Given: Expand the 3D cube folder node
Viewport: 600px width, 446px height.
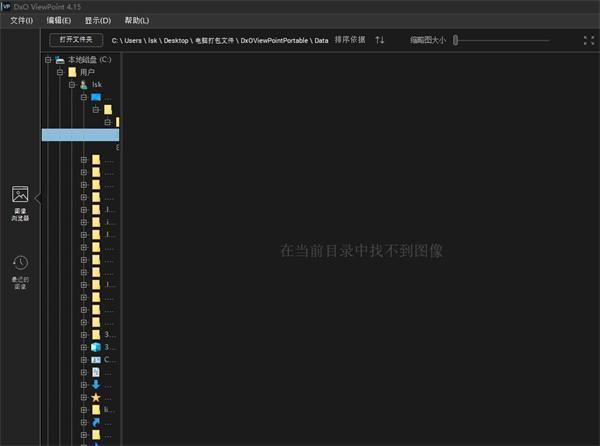Looking at the screenshot, I should tap(84, 347).
